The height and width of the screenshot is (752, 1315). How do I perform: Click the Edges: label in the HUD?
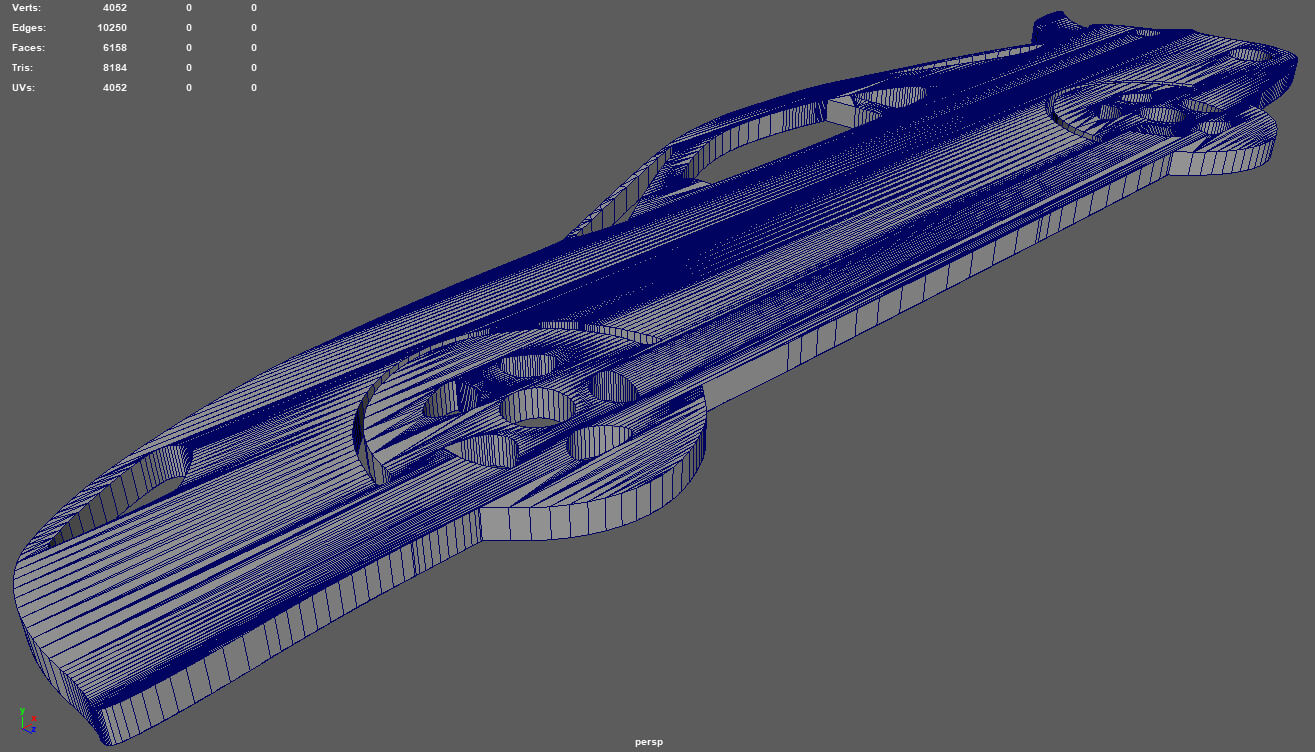click(x=28, y=28)
